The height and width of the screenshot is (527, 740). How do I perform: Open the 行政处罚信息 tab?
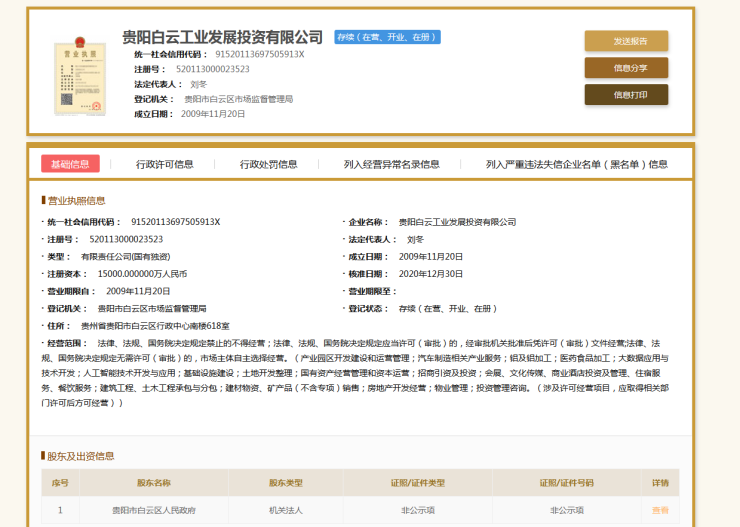click(x=269, y=164)
